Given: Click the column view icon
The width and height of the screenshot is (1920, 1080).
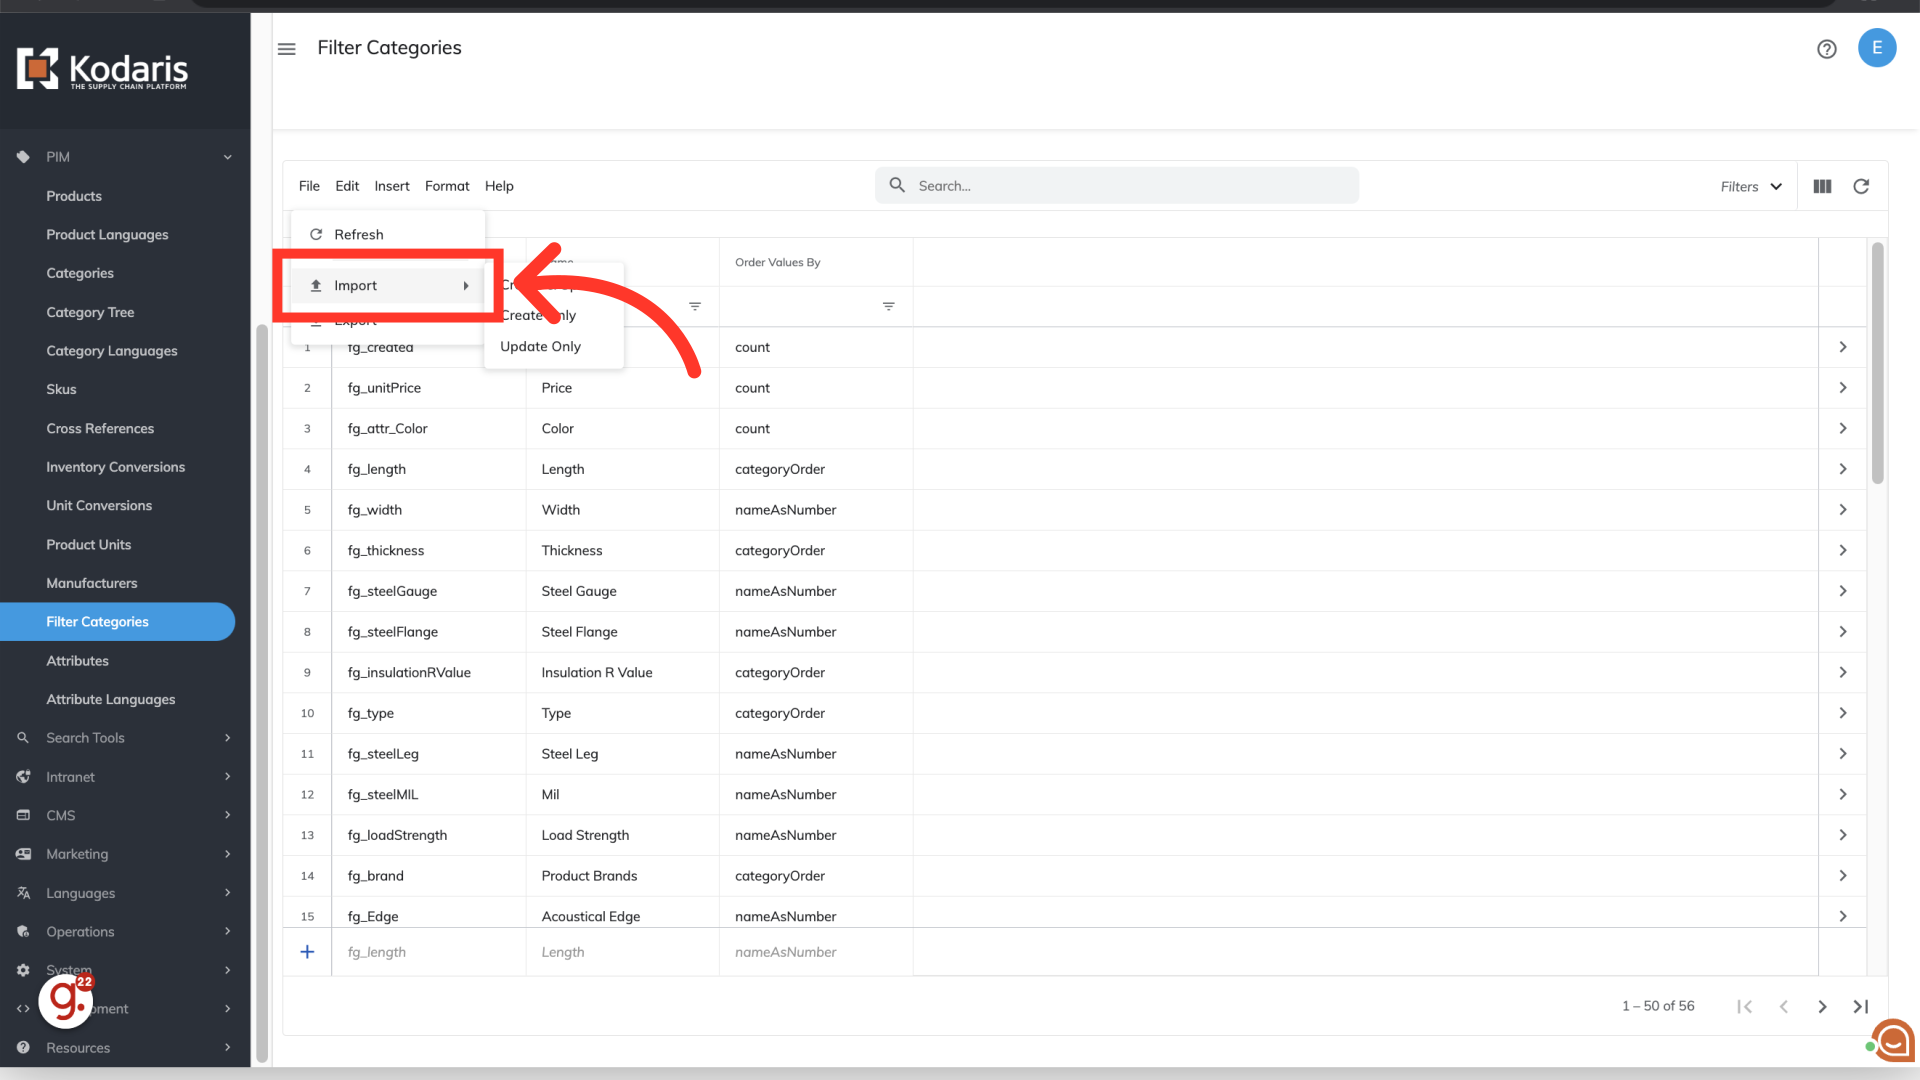Looking at the screenshot, I should pyautogui.click(x=1822, y=187).
